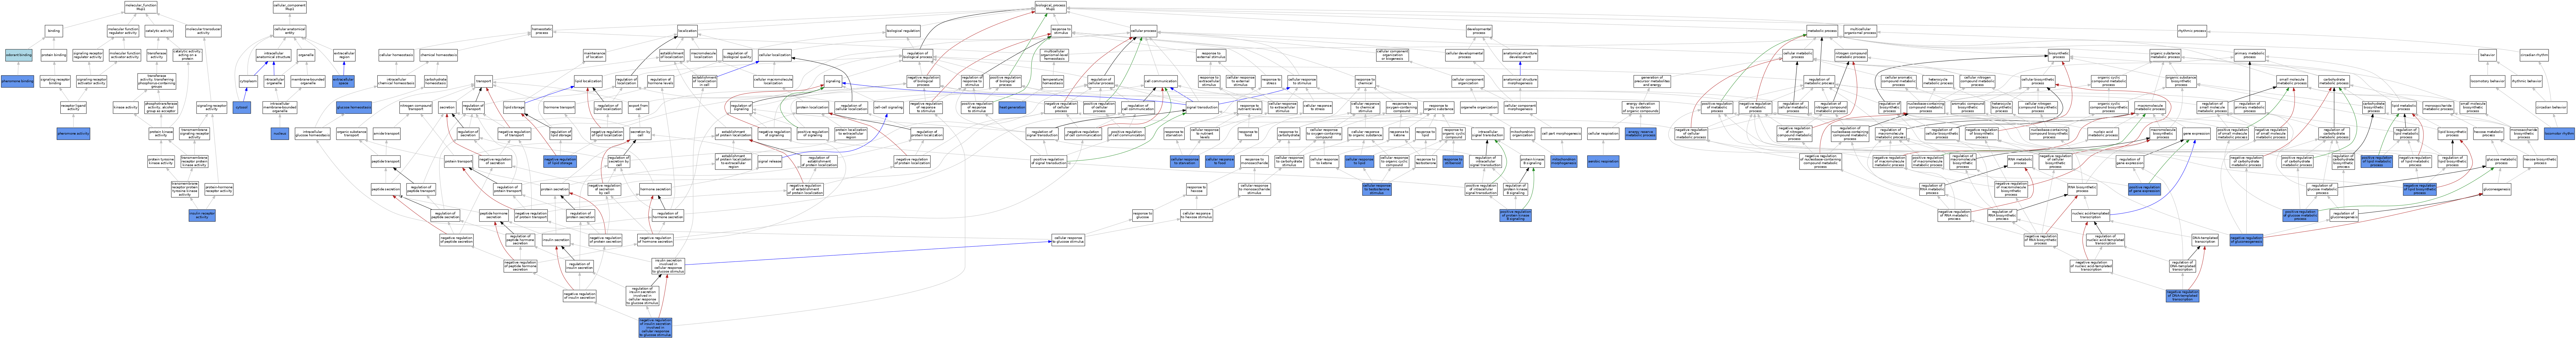Select the 'cytoplasm' node
This screenshot has height=339, width=2576.
pos(248,81)
